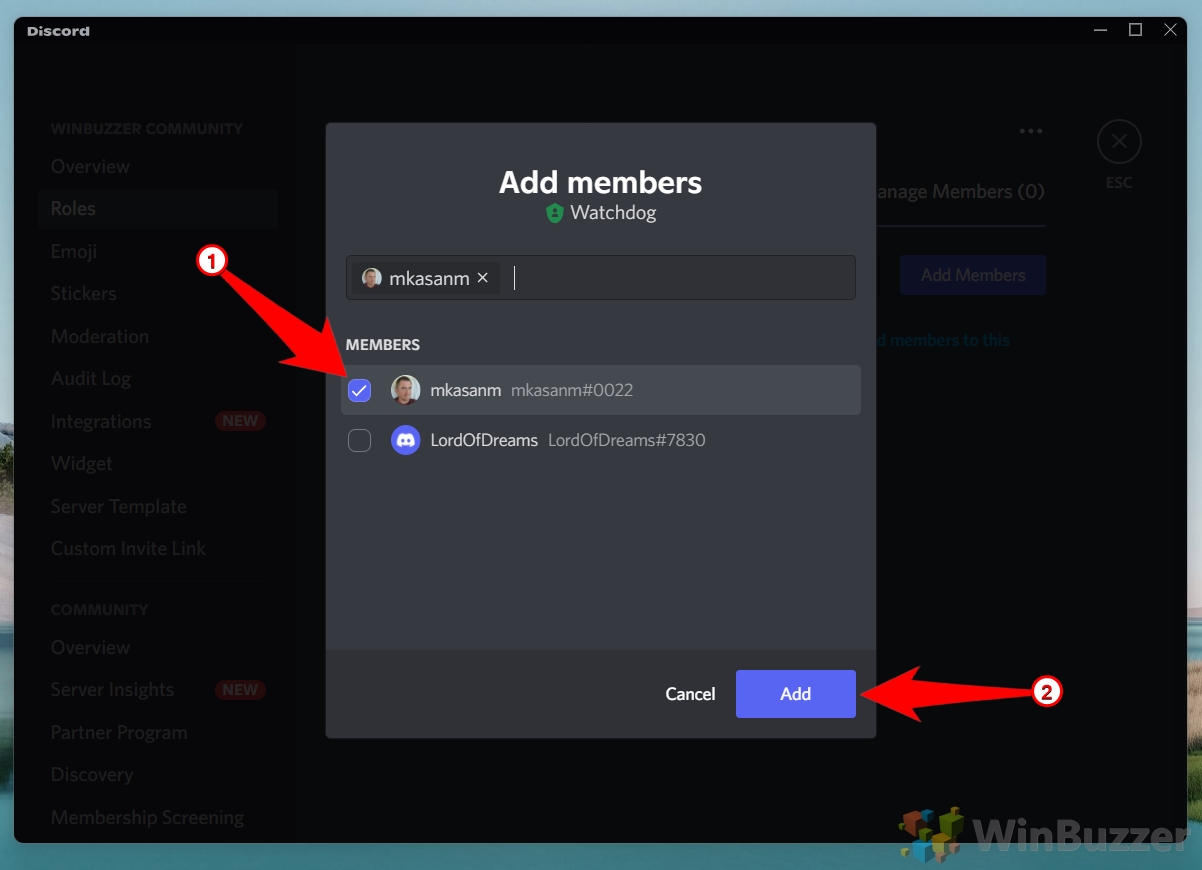Image resolution: width=1202 pixels, height=870 pixels.
Task: Open Partner Program page
Action: 119,732
